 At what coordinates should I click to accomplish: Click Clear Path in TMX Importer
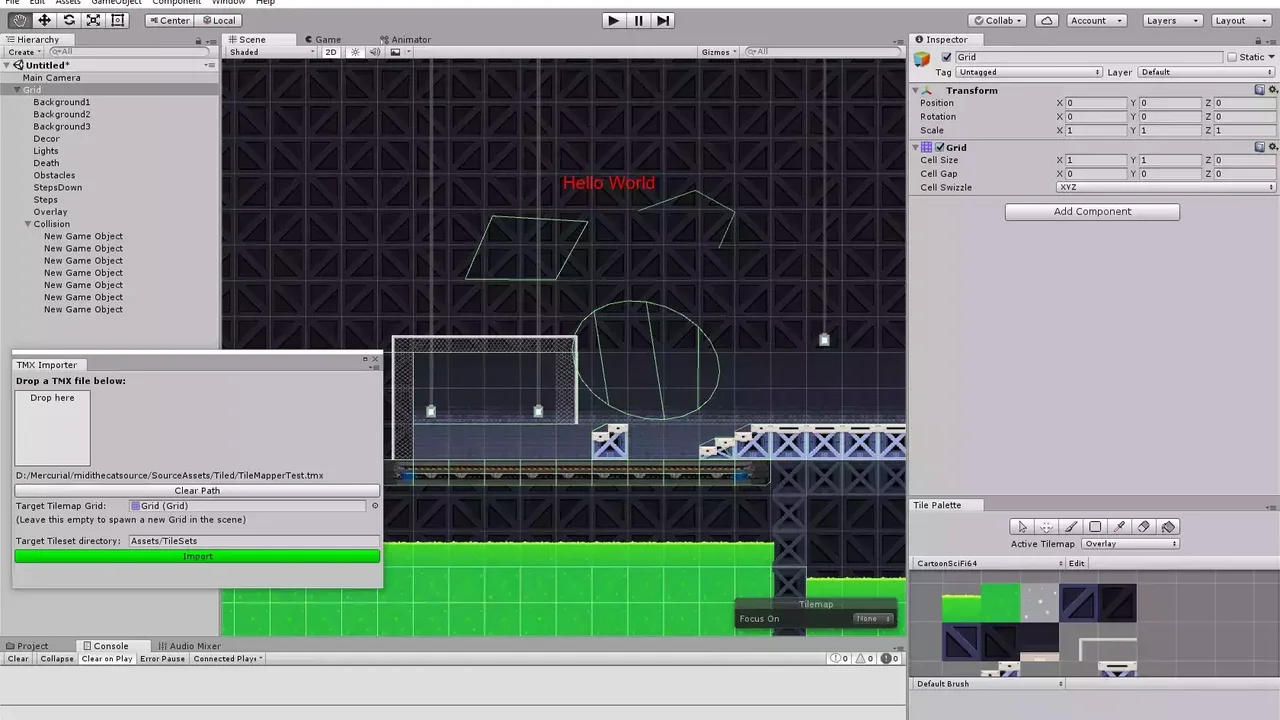[197, 491]
